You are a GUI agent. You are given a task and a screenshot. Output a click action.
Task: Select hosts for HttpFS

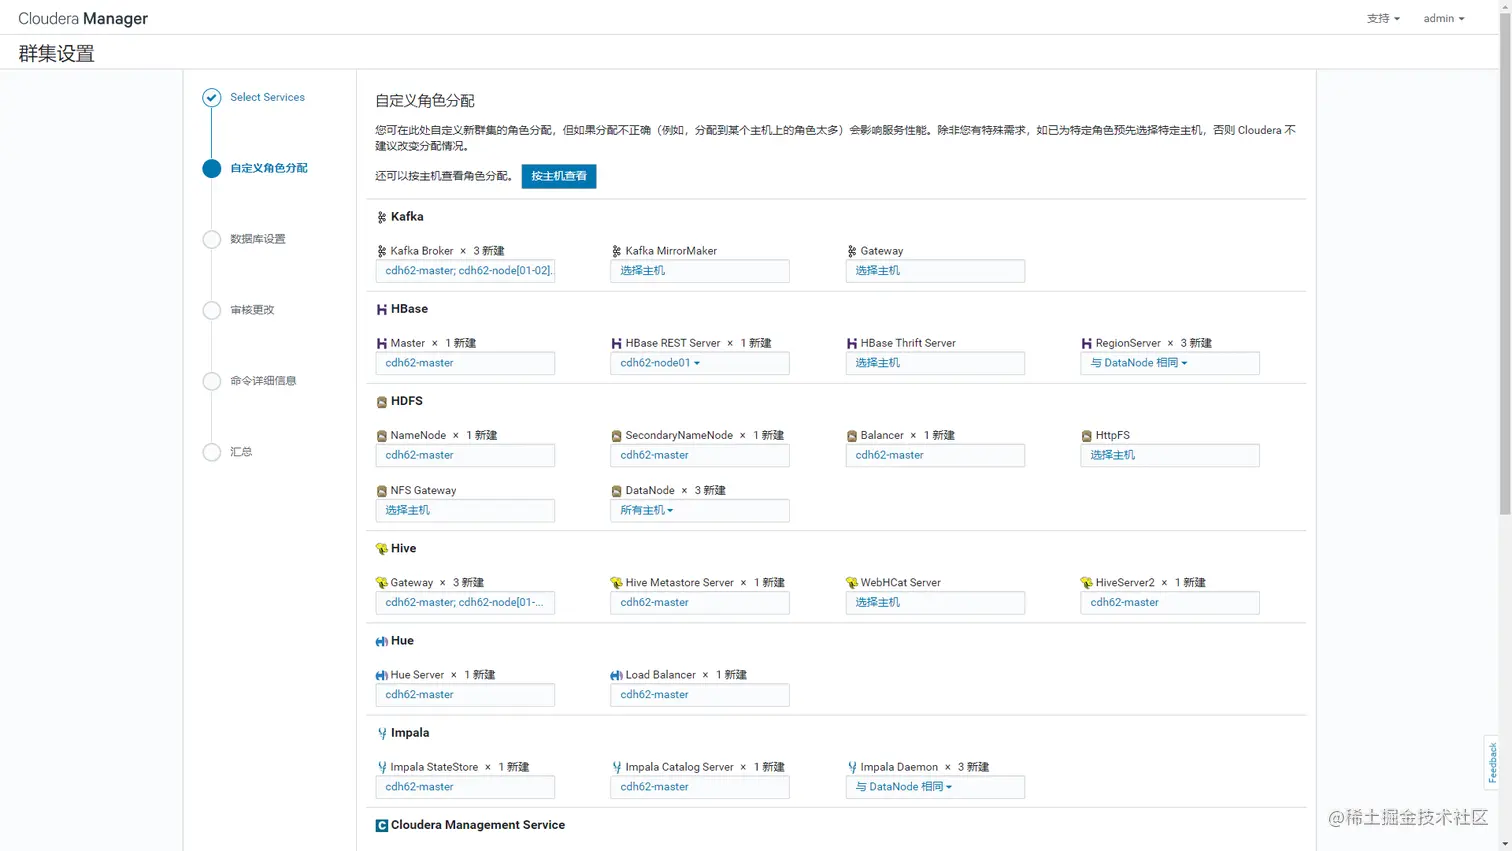(x=1169, y=455)
